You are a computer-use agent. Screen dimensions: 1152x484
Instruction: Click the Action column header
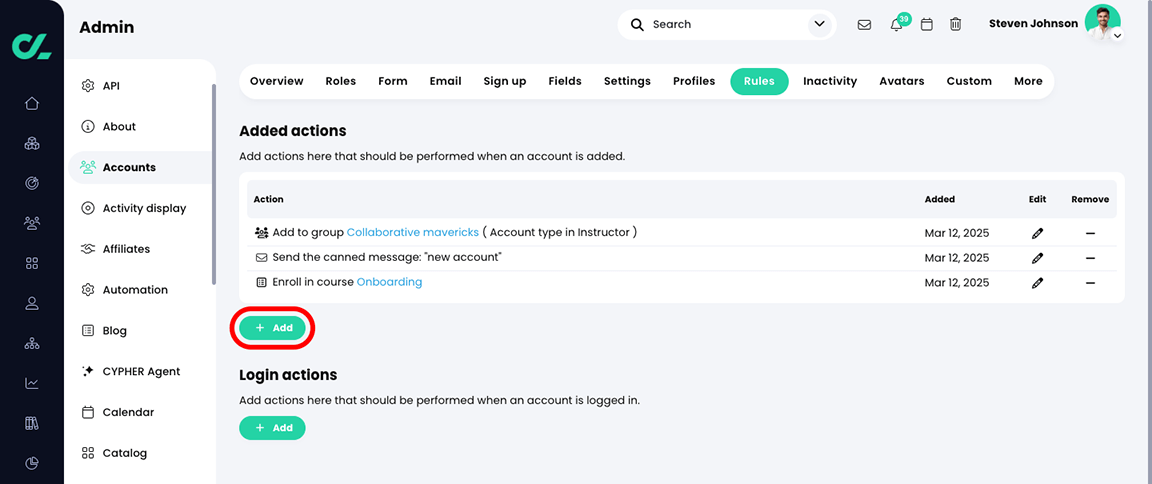tap(268, 199)
